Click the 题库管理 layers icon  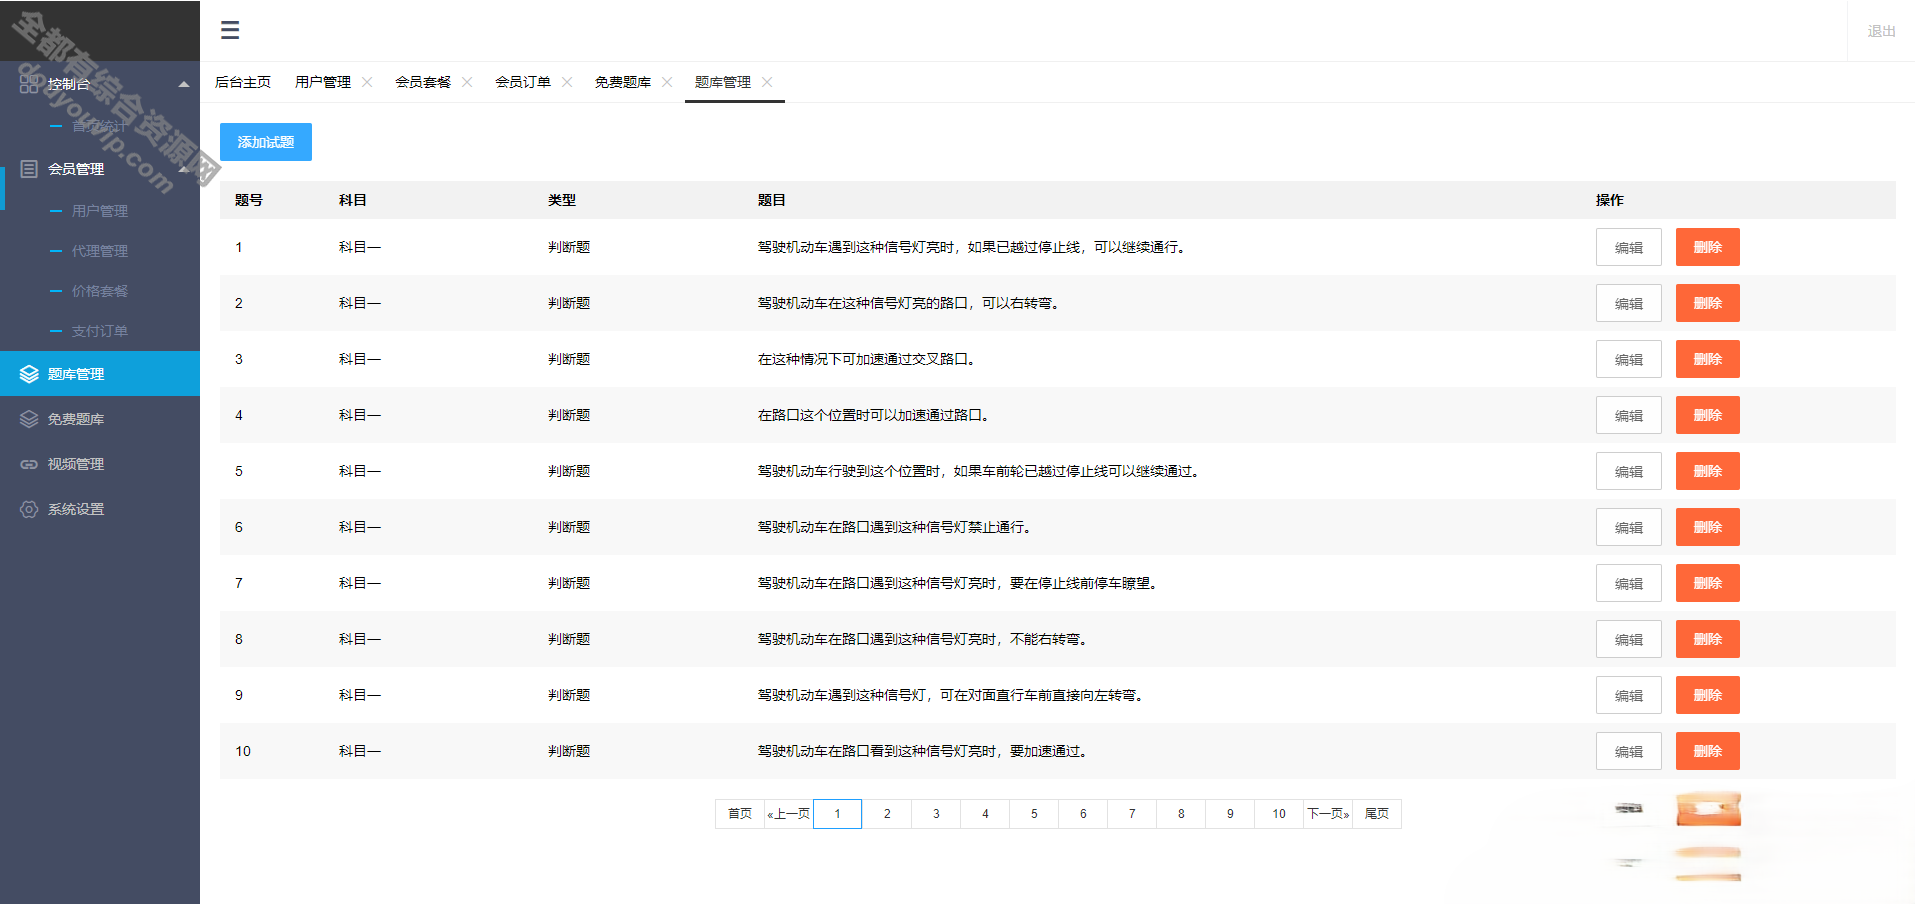pyautogui.click(x=29, y=374)
